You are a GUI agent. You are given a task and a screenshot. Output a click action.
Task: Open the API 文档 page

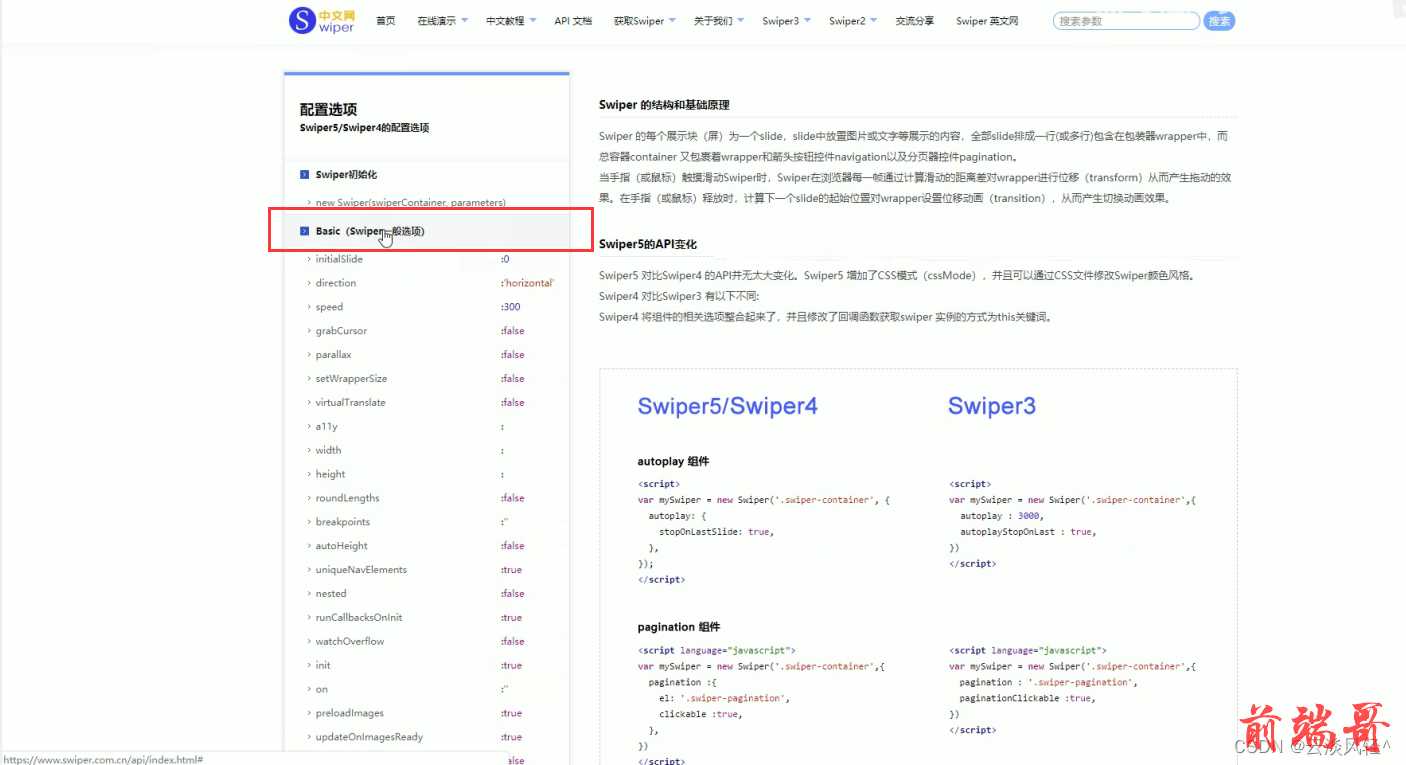[573, 21]
